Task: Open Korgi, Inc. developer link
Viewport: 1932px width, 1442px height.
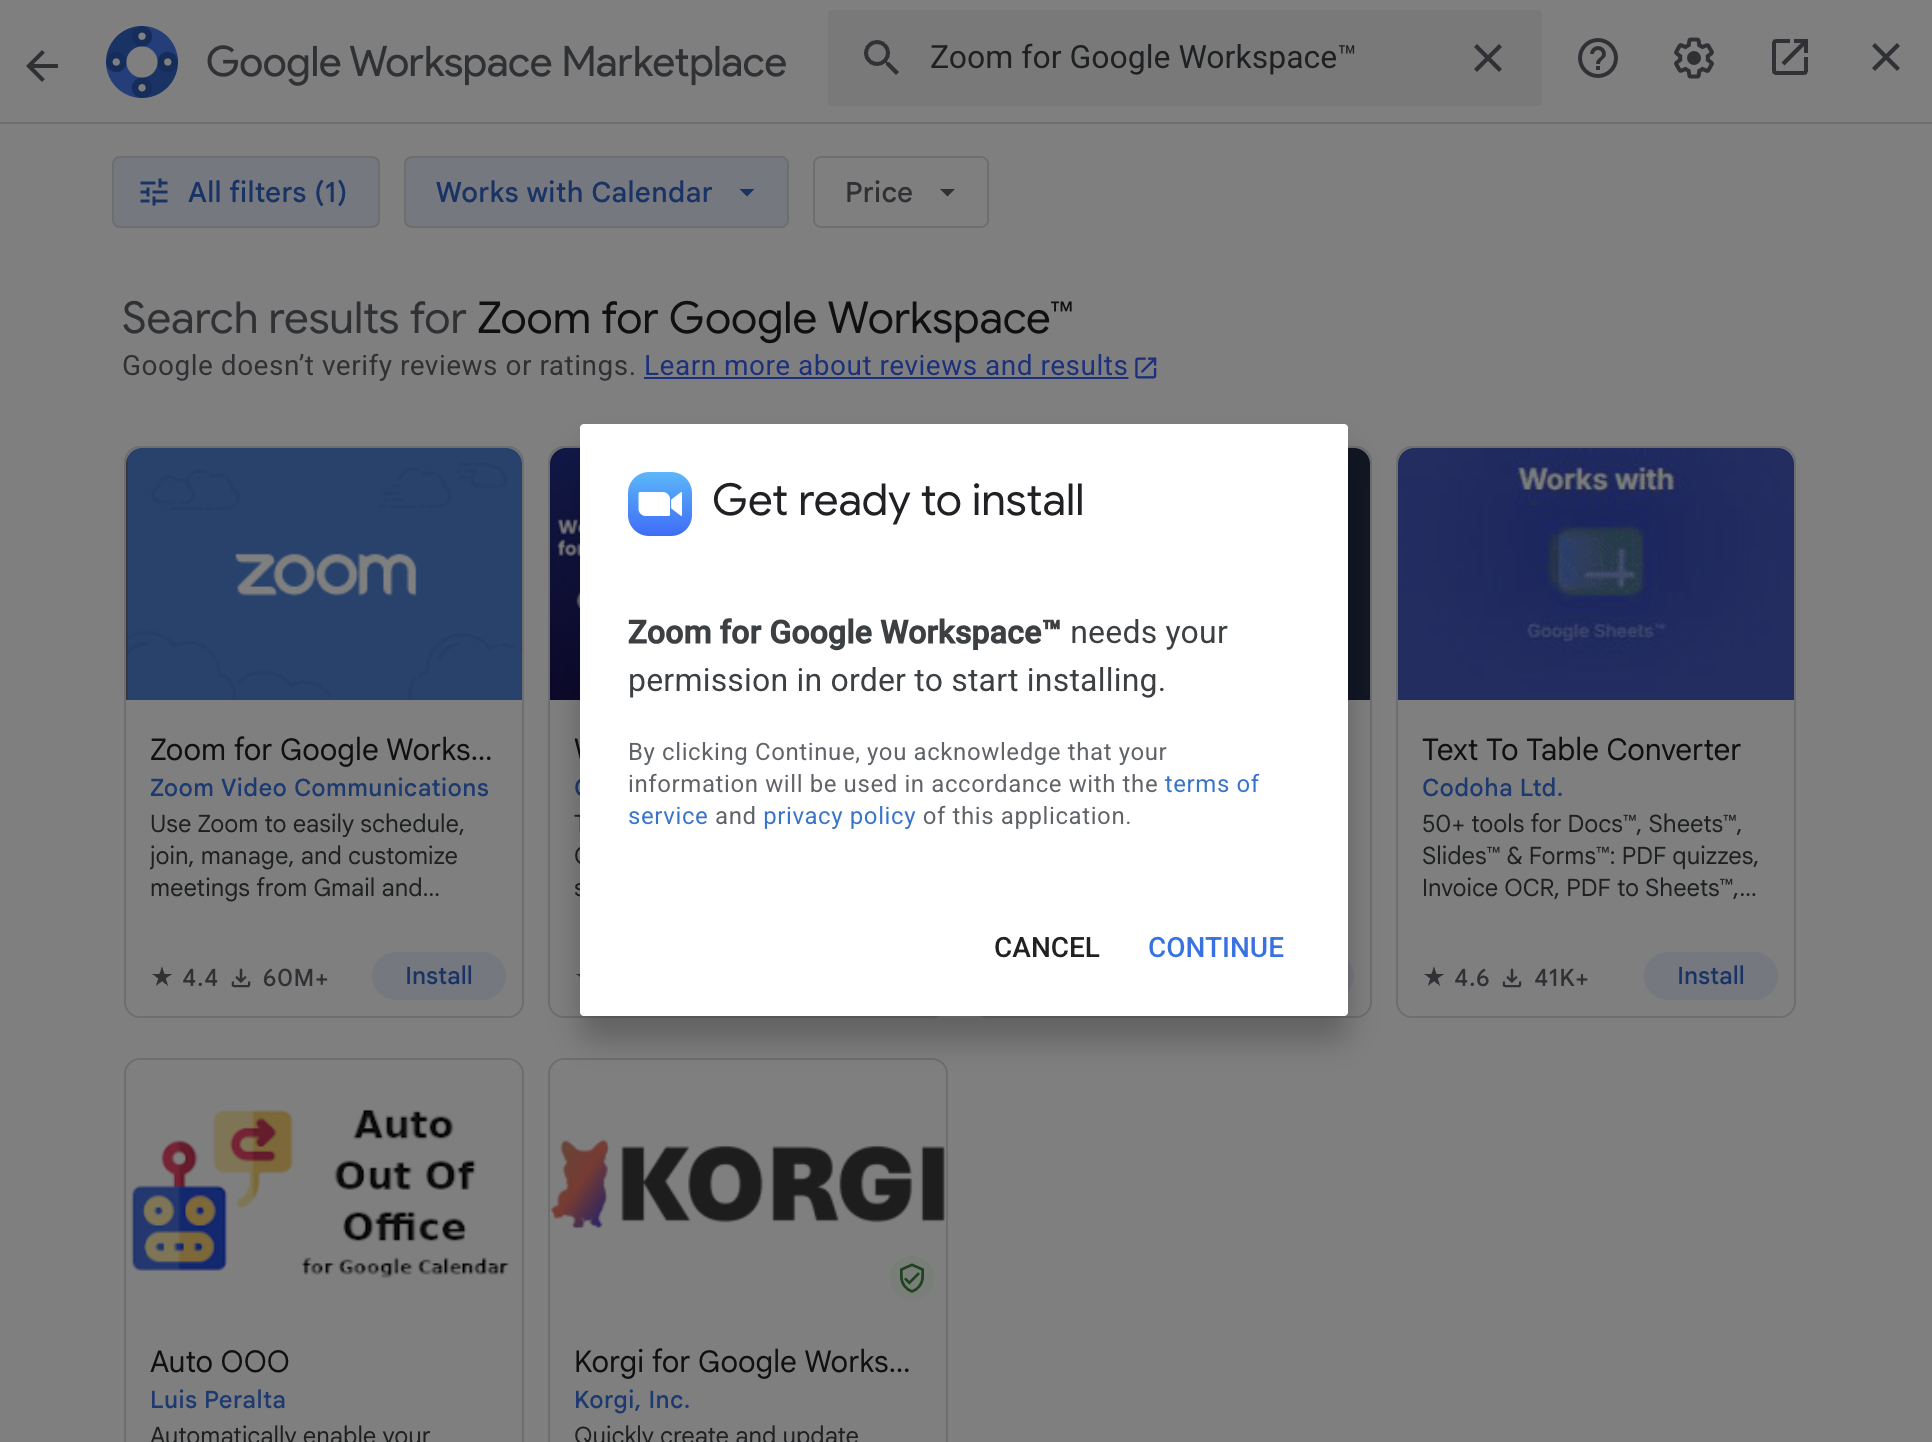Action: 632,1400
